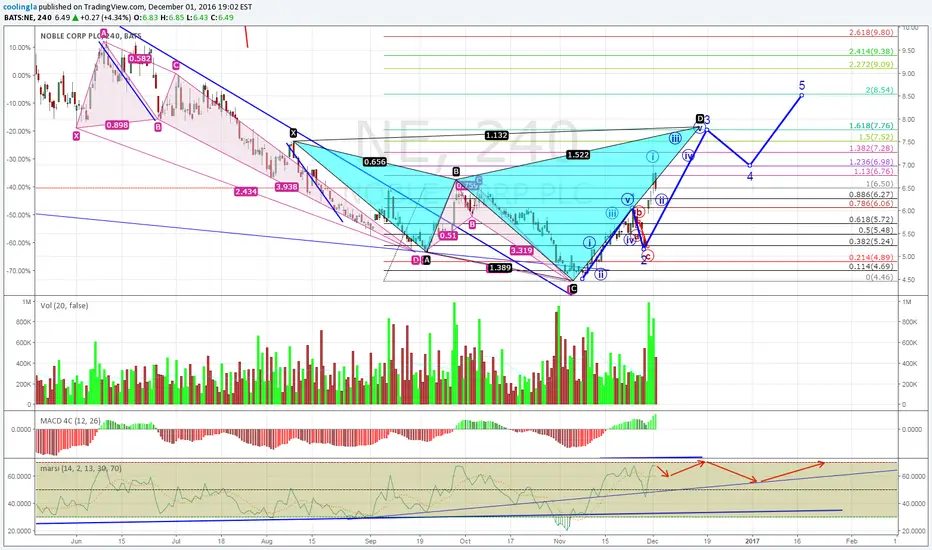
Task: Click the 0.656 harmonic ratio label
Action: pyautogui.click(x=374, y=161)
